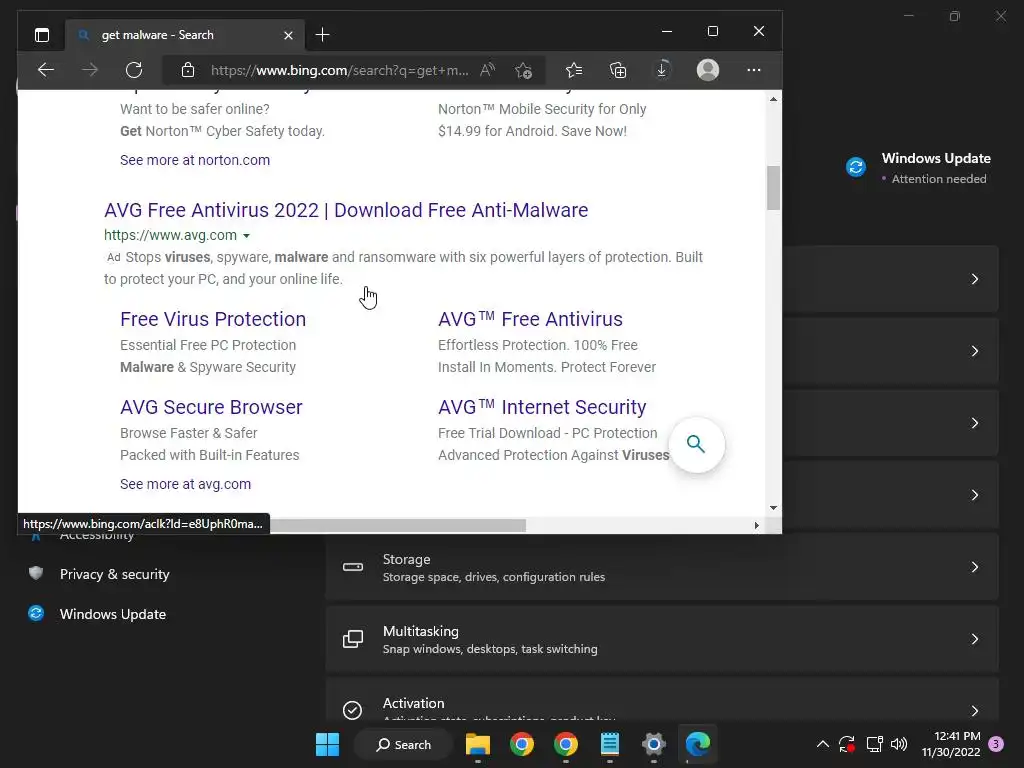Open the network tray icon
The width and height of the screenshot is (1024, 768).
(874, 744)
